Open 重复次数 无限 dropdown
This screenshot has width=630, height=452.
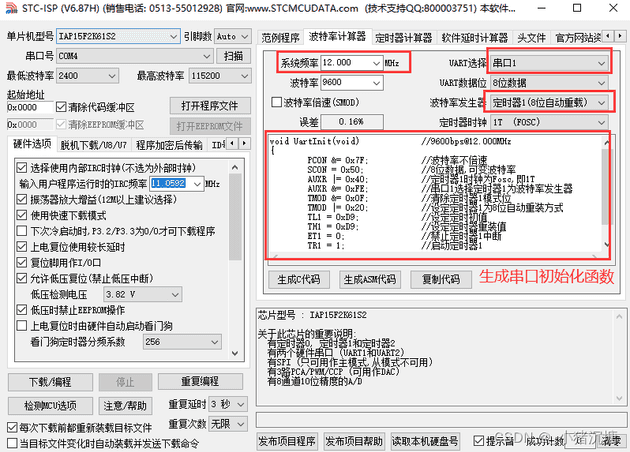tap(227, 424)
